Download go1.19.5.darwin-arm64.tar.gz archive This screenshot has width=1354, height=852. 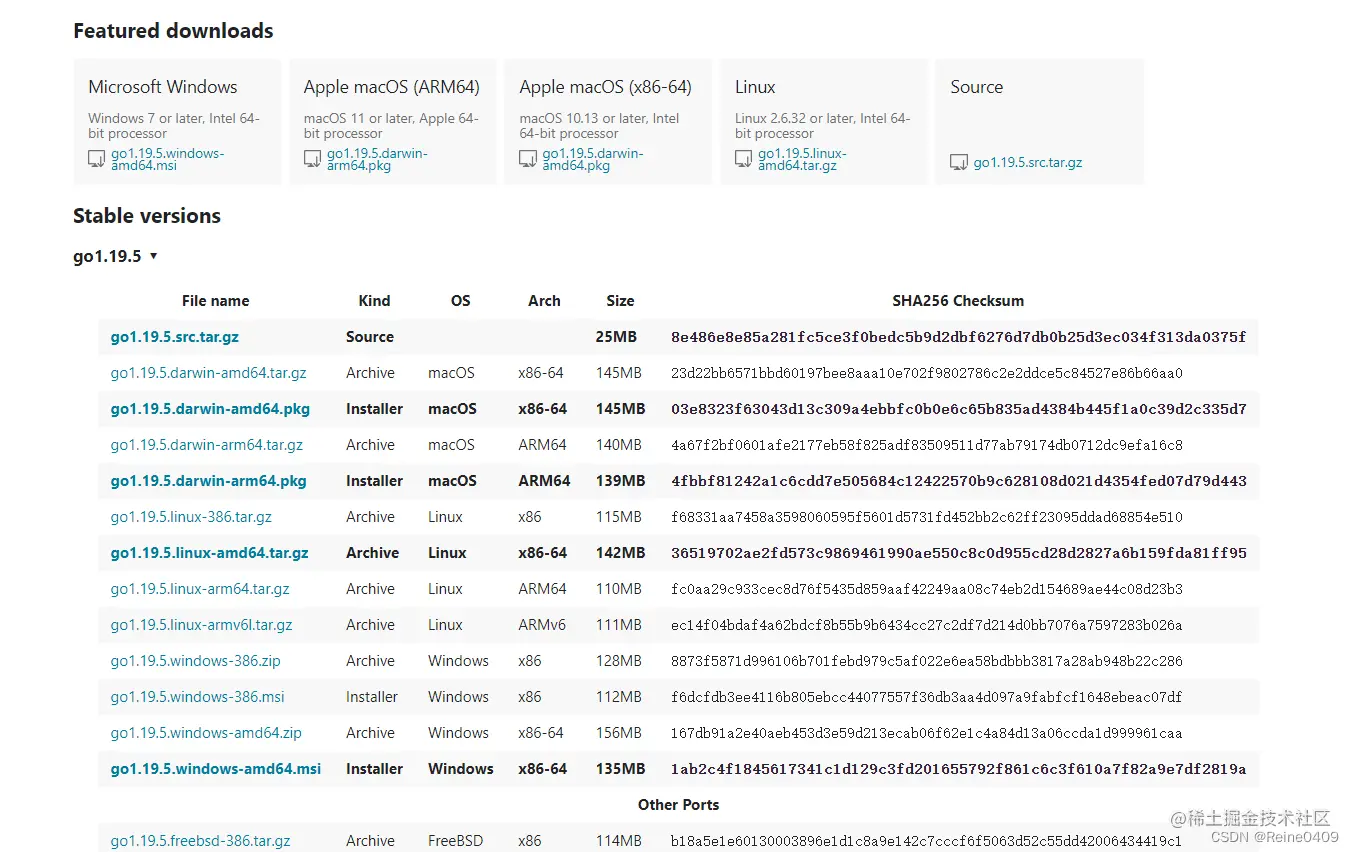click(207, 445)
